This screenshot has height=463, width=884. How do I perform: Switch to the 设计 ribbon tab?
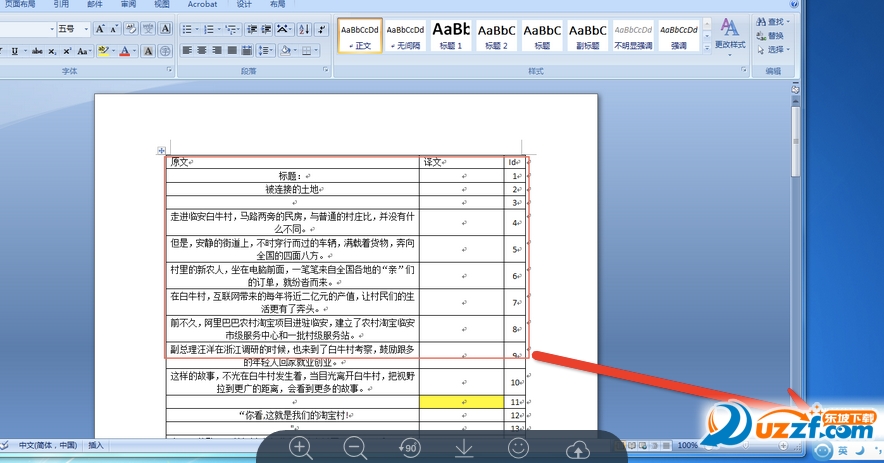point(244,4)
